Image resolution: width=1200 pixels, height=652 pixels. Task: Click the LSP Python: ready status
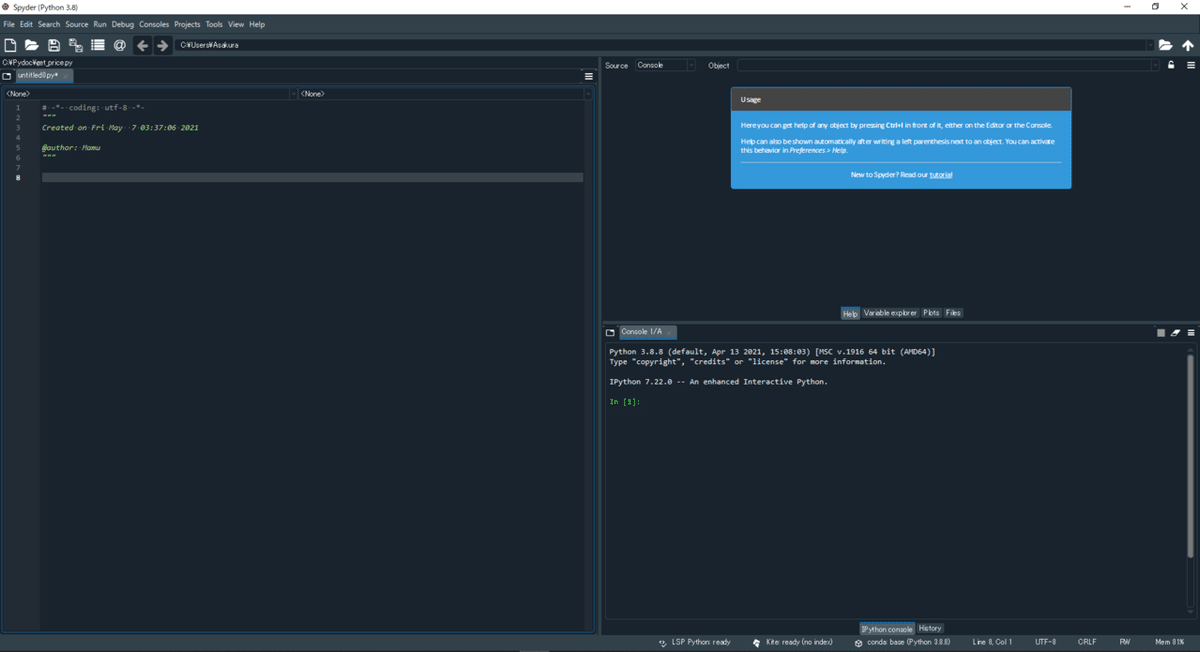tap(695, 642)
